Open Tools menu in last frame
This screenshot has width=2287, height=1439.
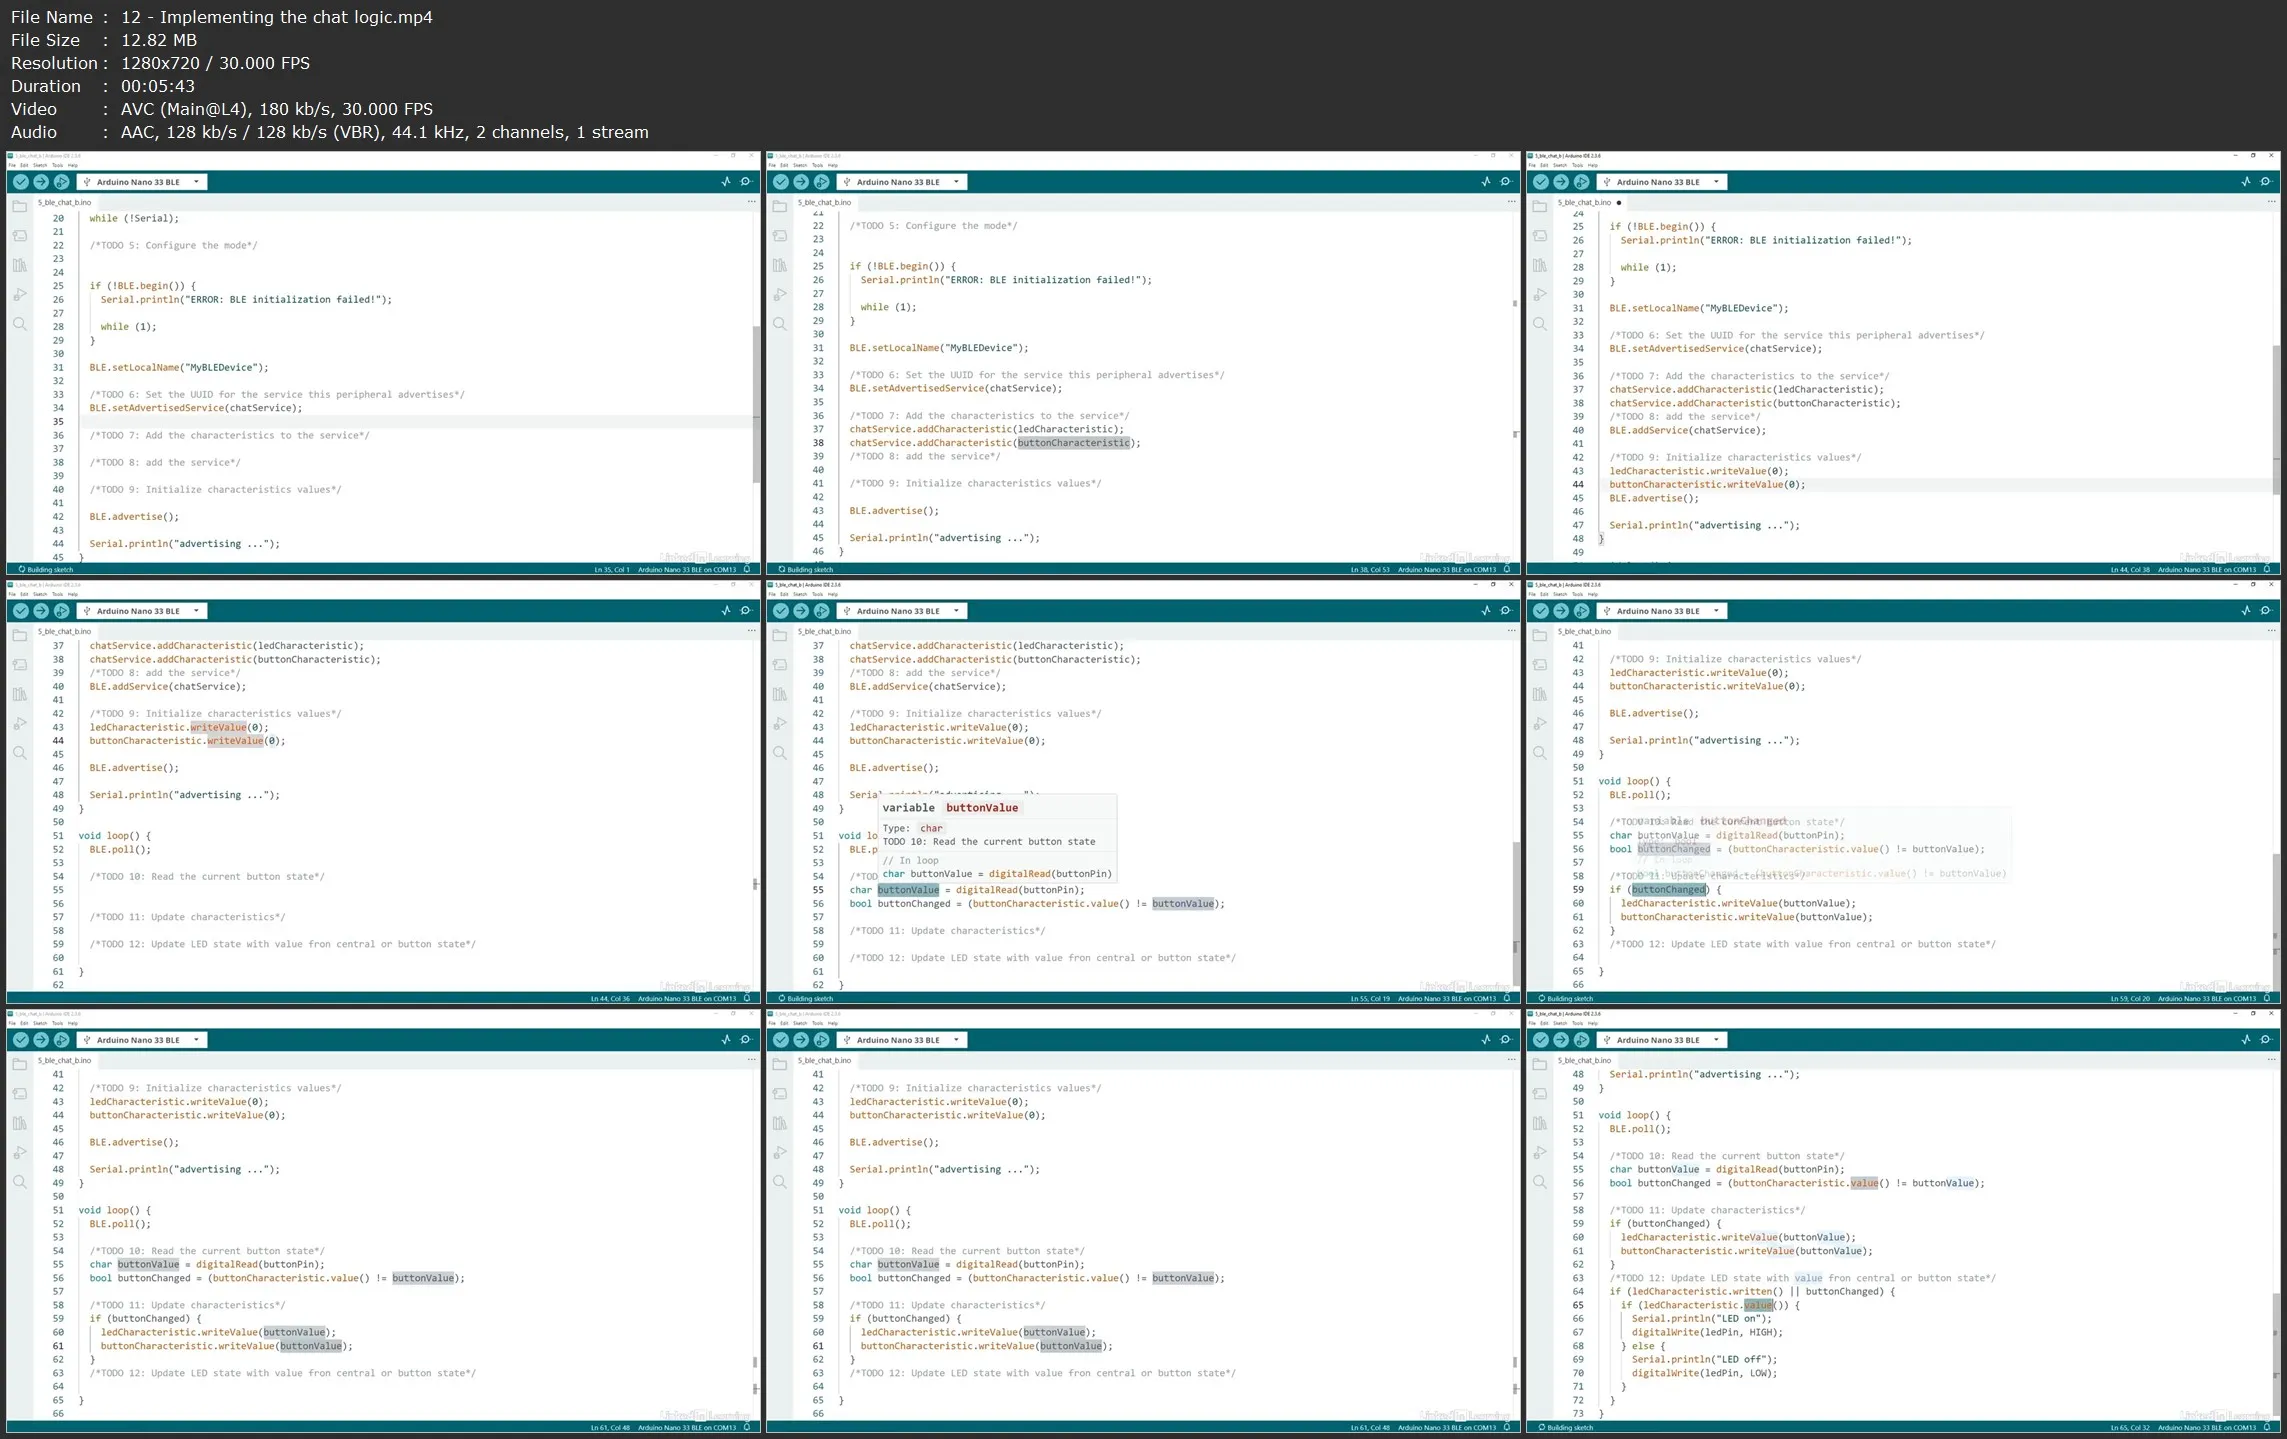(1577, 1024)
